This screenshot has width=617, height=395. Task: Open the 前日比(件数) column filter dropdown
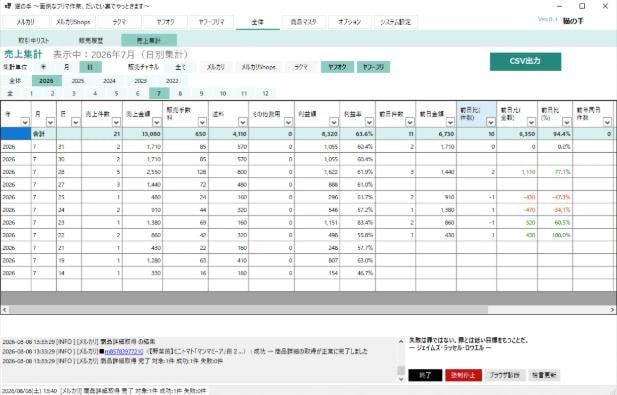(x=491, y=122)
